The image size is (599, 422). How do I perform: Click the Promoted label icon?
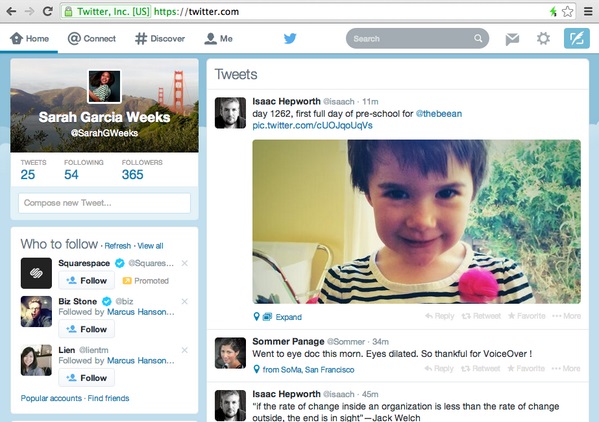tap(127, 281)
